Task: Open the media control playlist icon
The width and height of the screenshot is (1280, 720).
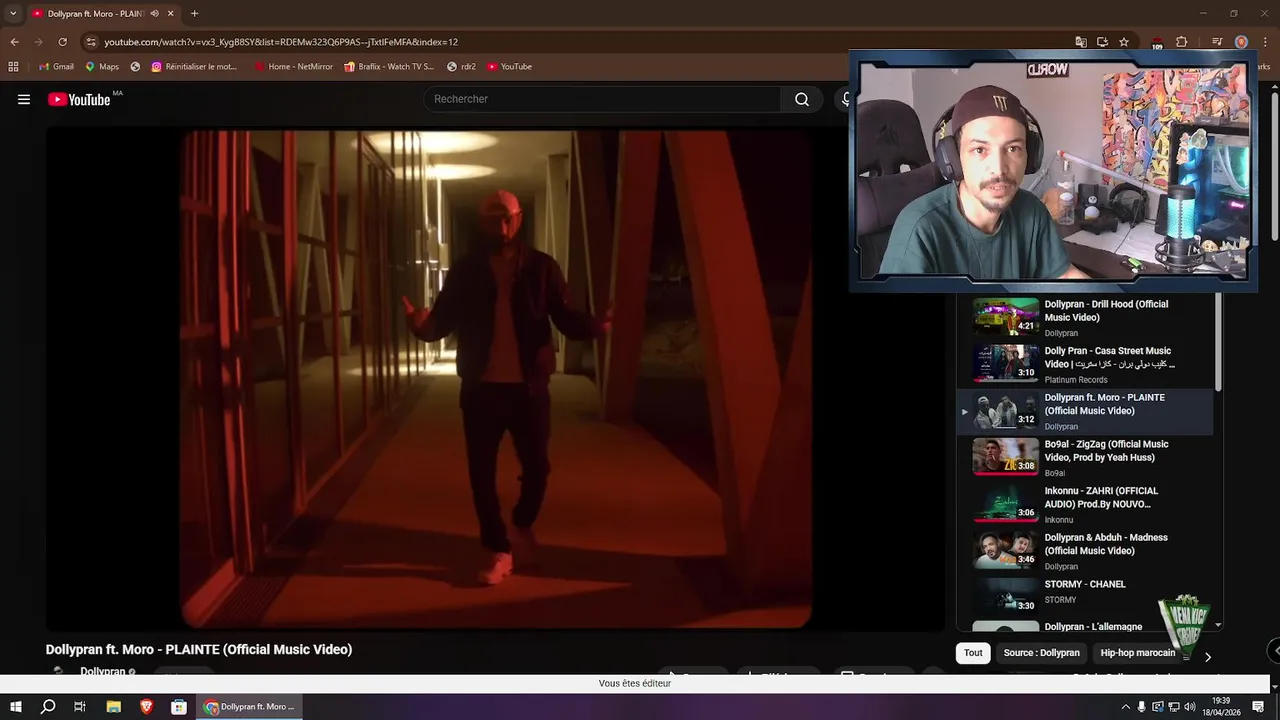Action: [1217, 42]
